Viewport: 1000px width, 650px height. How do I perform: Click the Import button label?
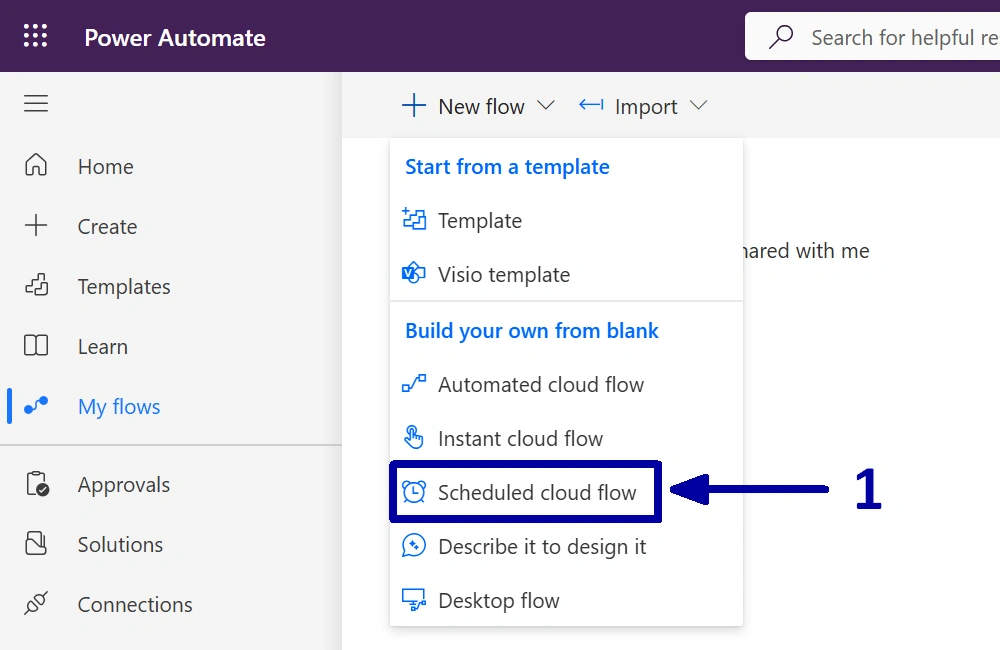click(x=645, y=107)
